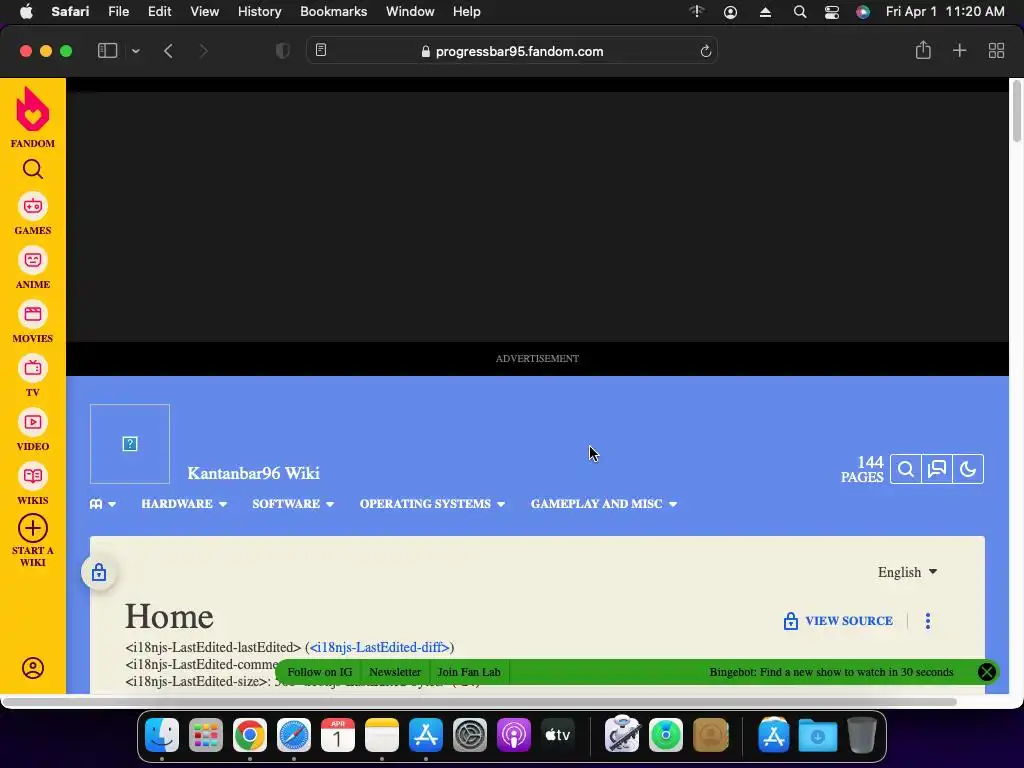Click the Start a Wiki plus icon
This screenshot has width=1024, height=768.
[x=33, y=528]
